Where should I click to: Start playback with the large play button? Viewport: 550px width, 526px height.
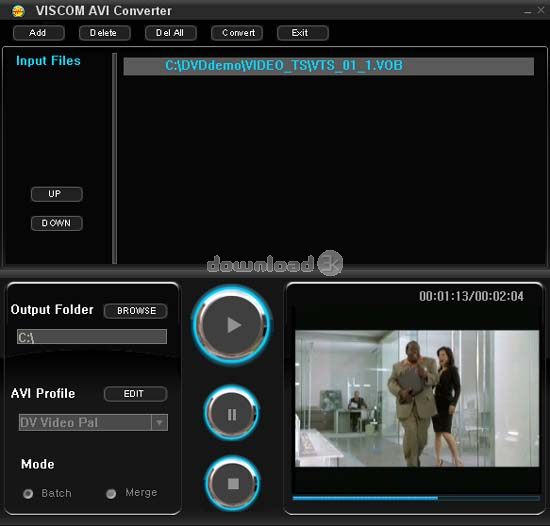232,325
